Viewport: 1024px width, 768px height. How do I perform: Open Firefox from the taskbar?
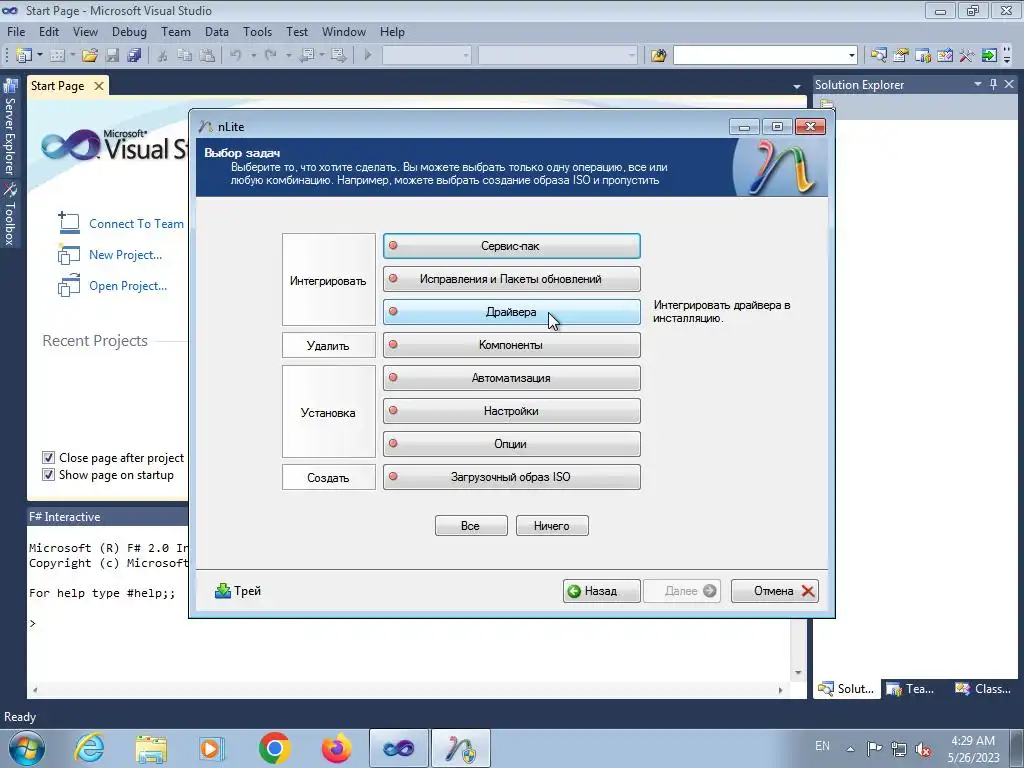pyautogui.click(x=336, y=748)
